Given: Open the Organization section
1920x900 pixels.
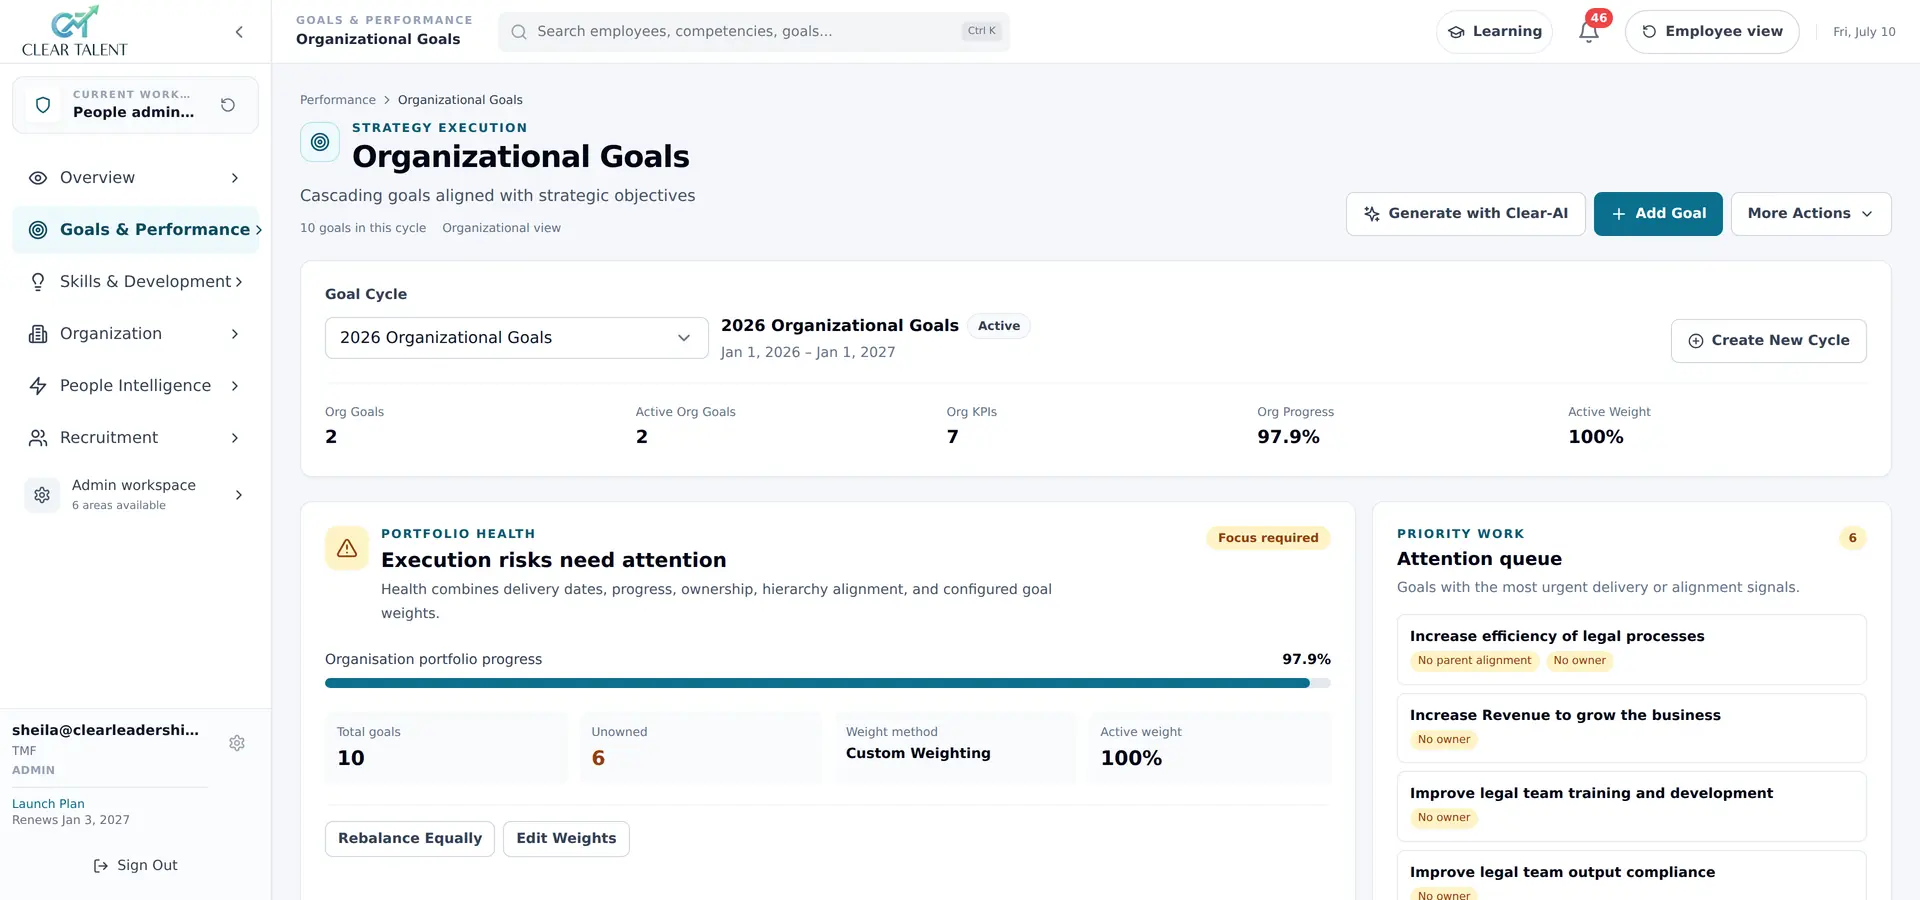Looking at the screenshot, I should (x=135, y=334).
